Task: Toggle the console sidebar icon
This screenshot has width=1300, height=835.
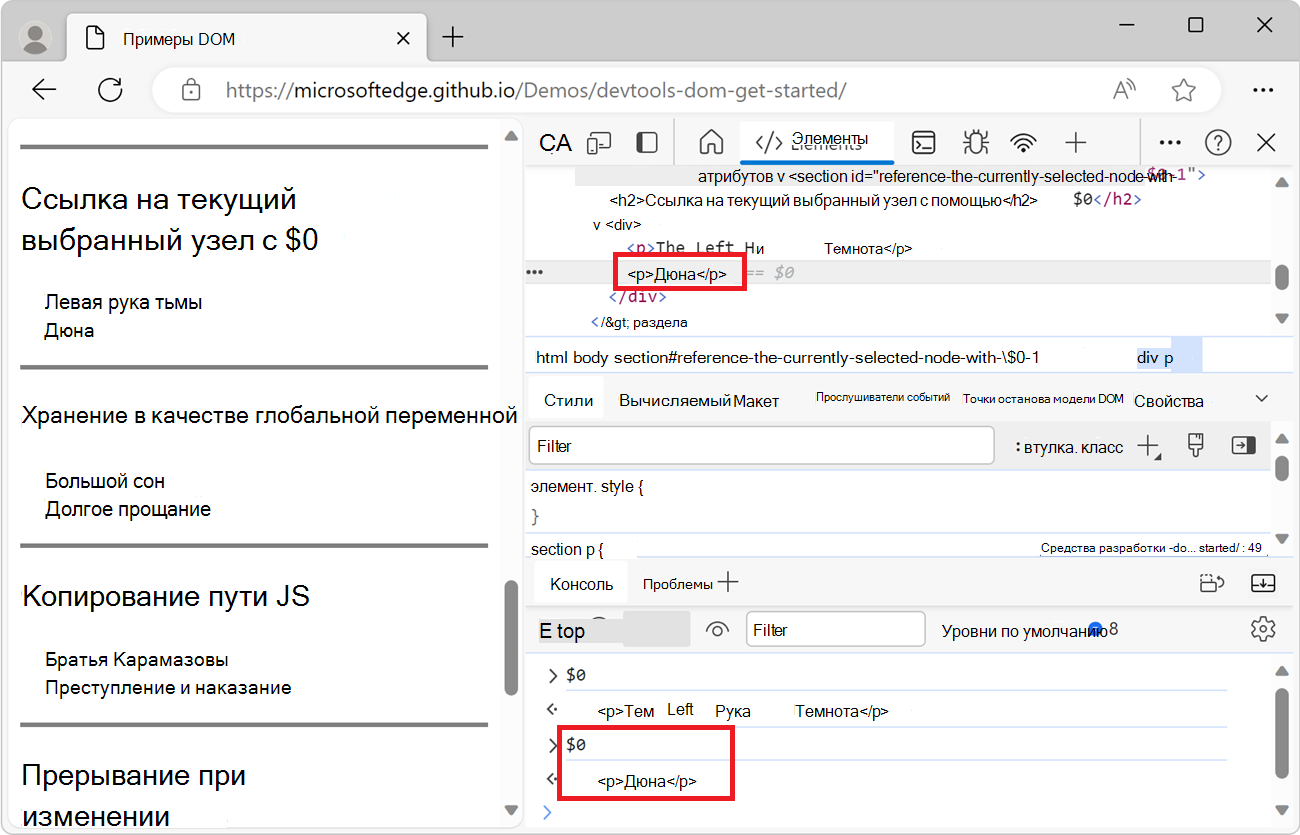Action: click(x=546, y=630)
